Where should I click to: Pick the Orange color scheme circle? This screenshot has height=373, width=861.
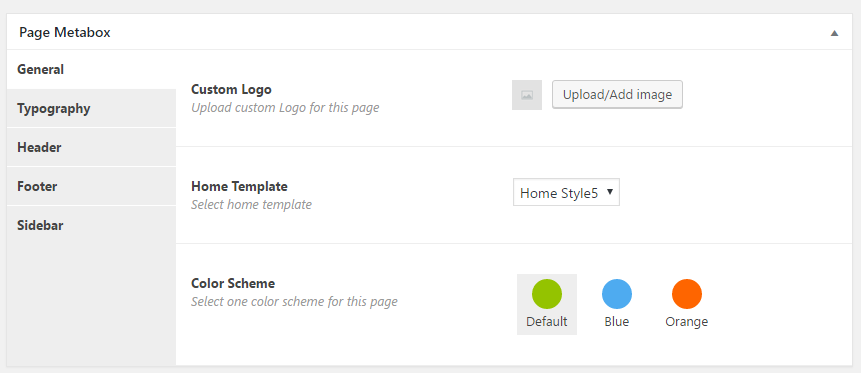687,294
